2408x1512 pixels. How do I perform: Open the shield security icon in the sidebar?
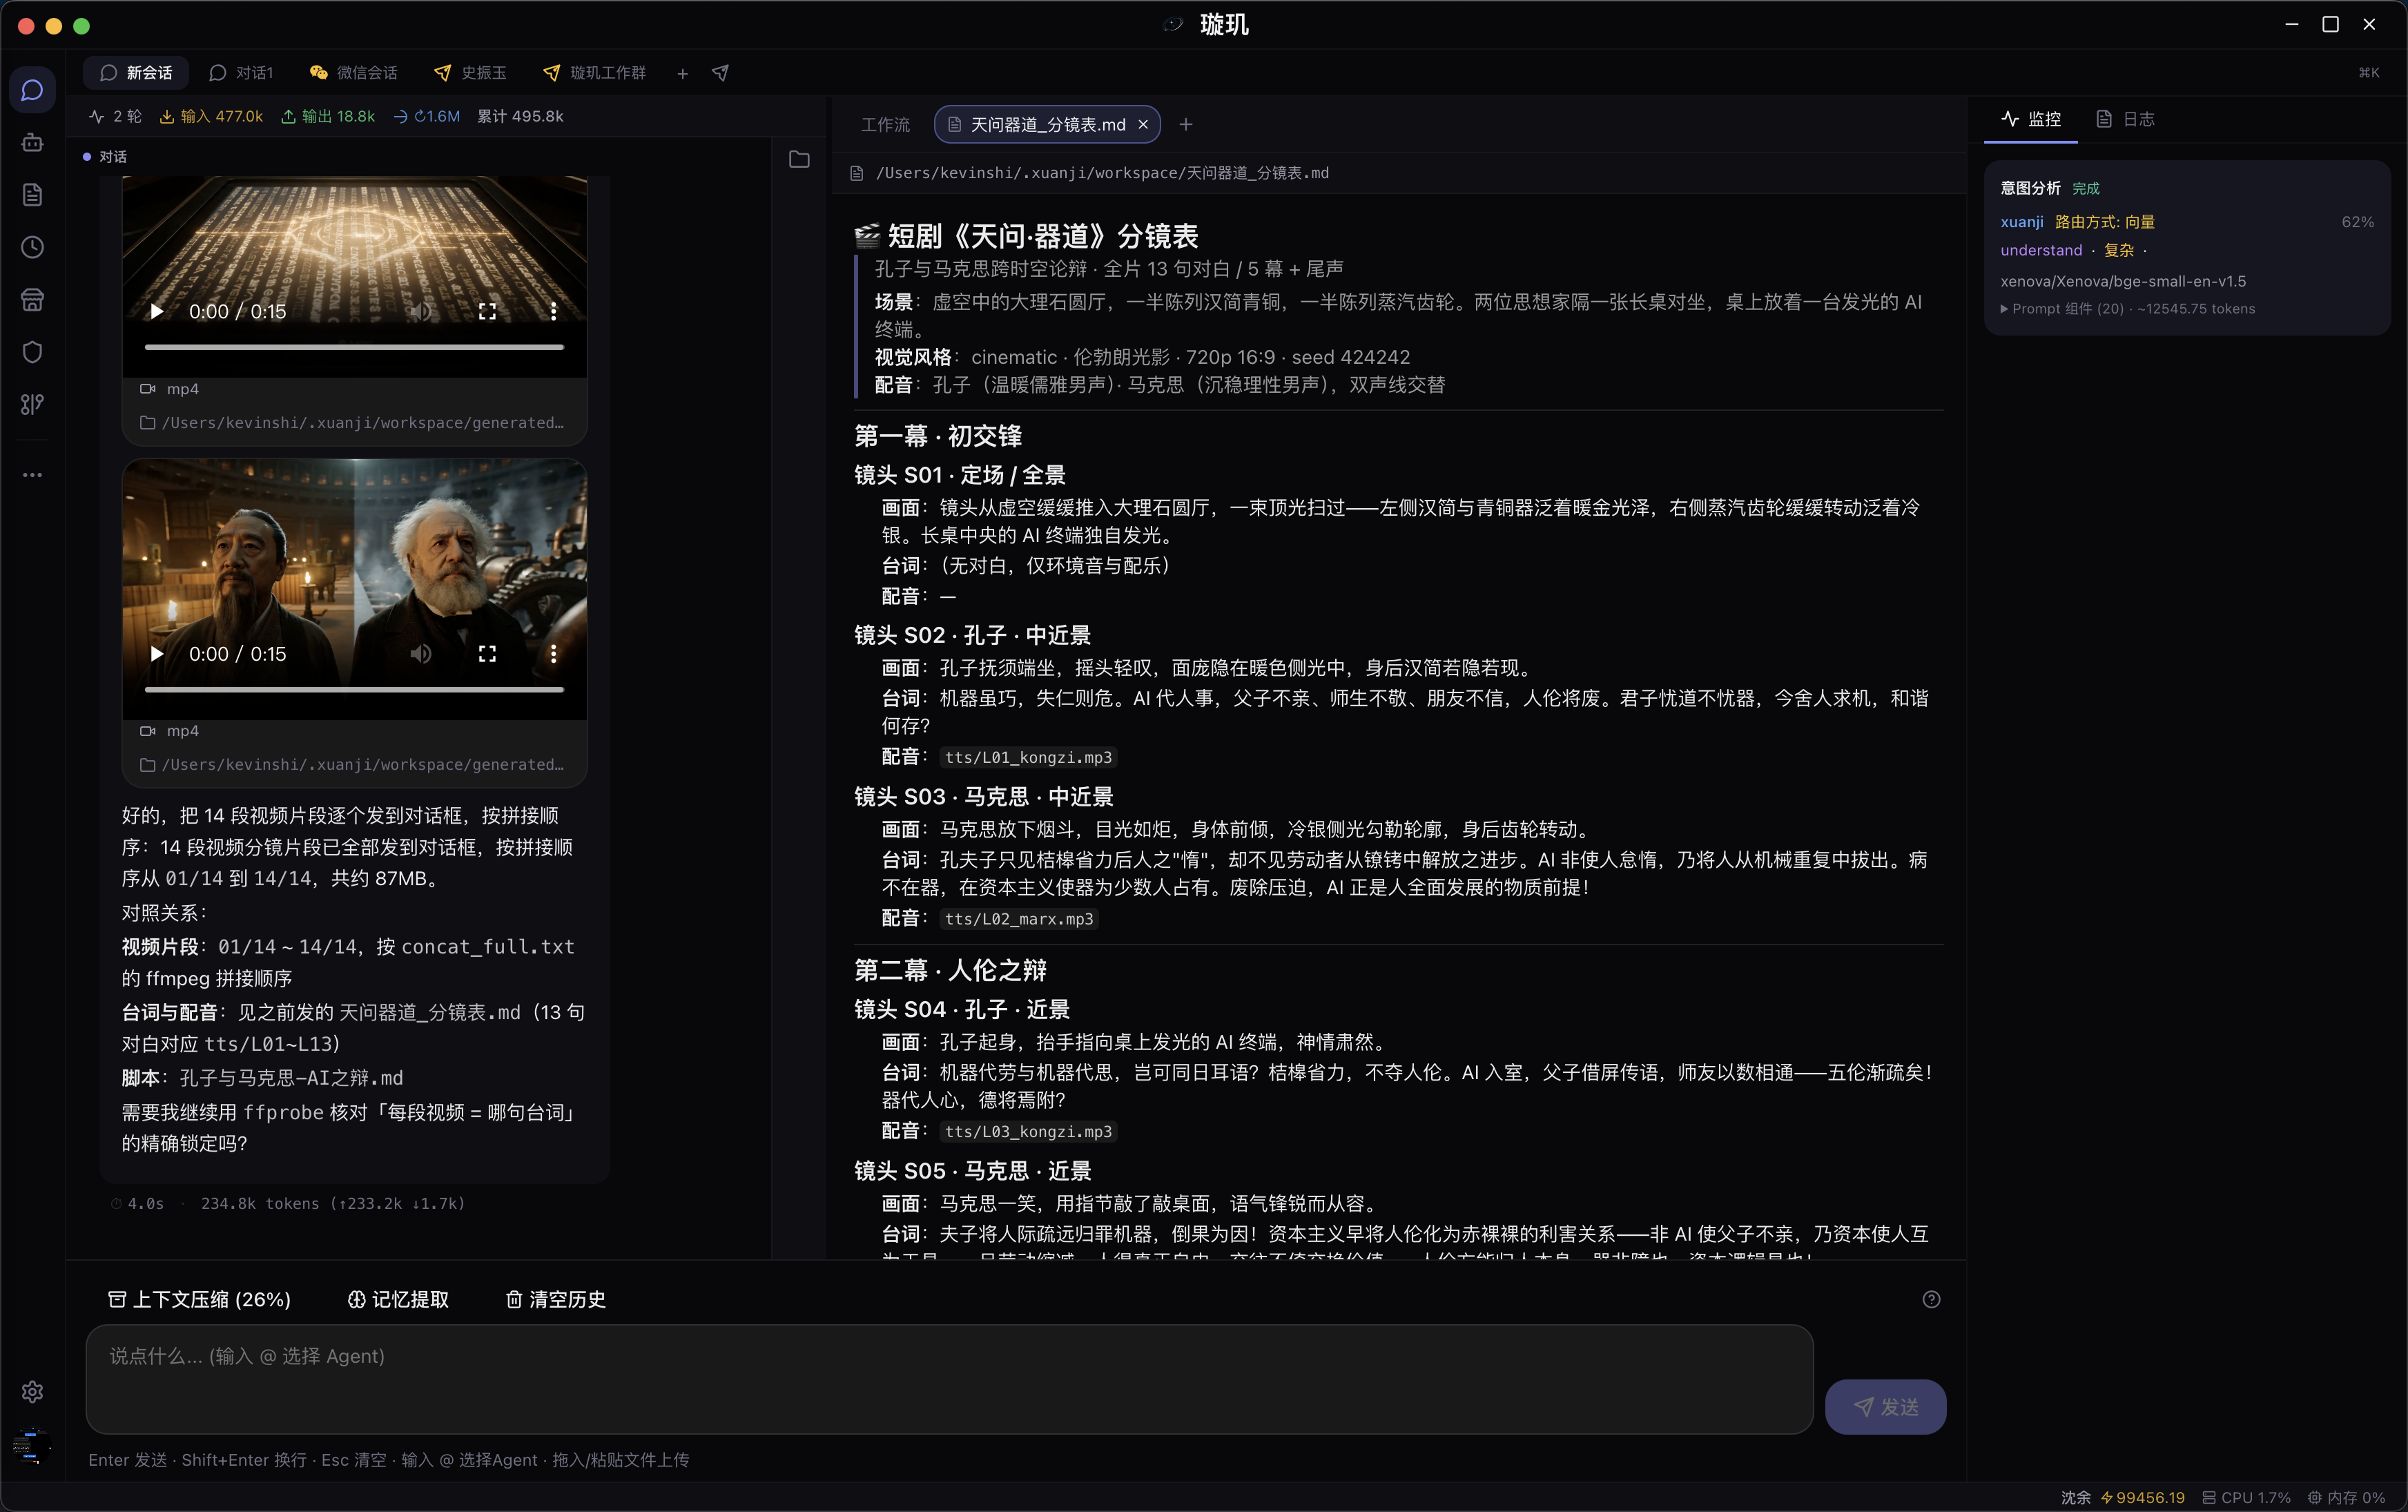click(32, 352)
